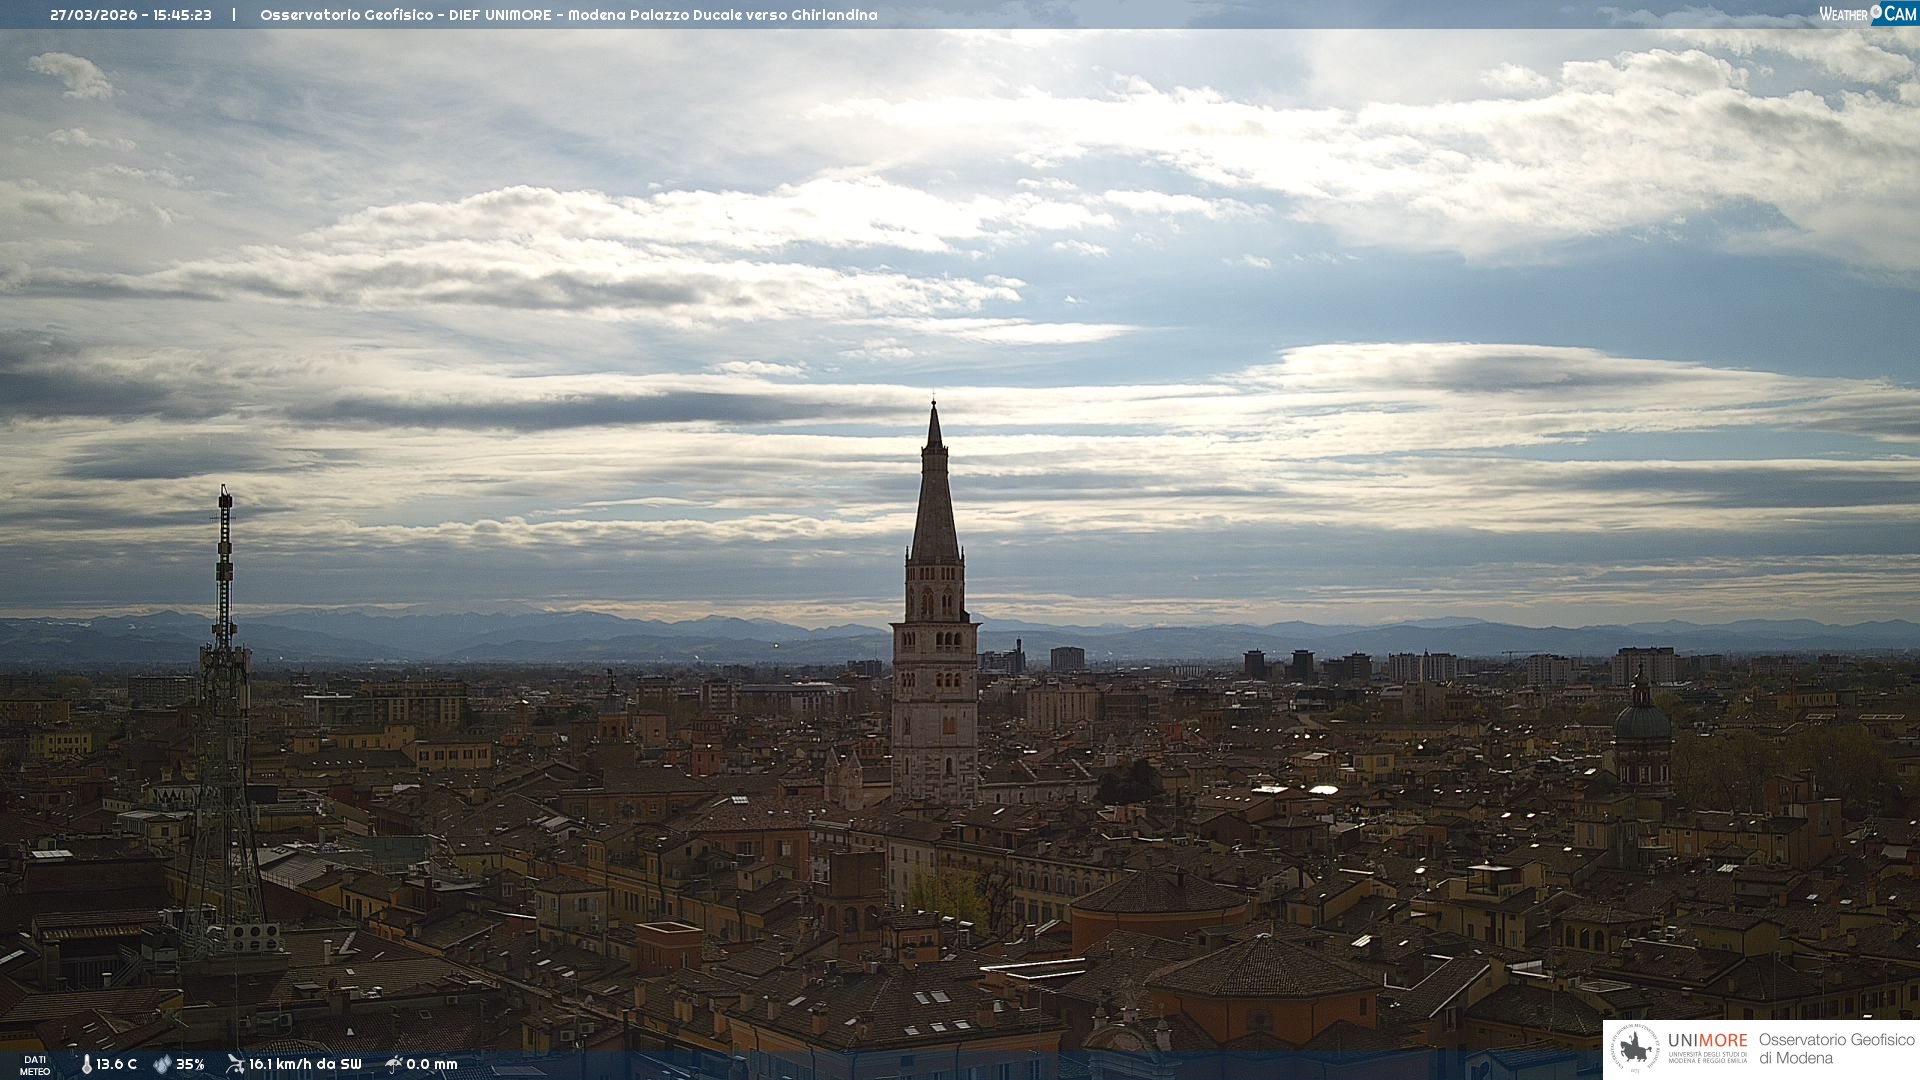This screenshot has width=1920, height=1080.
Task: Click the thermometer temperature icon
Action: pyautogui.click(x=86, y=1064)
